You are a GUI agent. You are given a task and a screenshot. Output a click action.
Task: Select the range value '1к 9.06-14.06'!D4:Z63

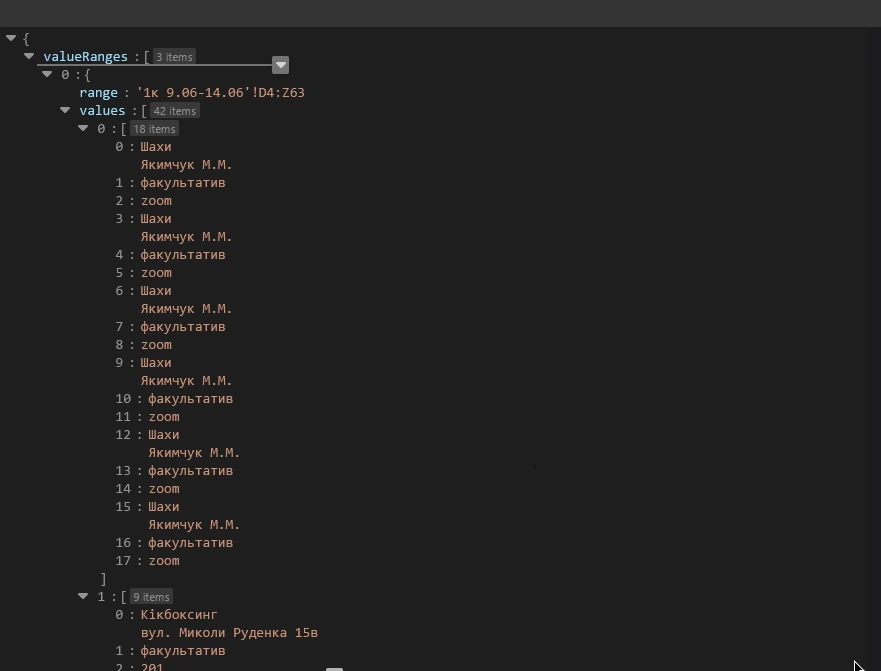(x=222, y=92)
